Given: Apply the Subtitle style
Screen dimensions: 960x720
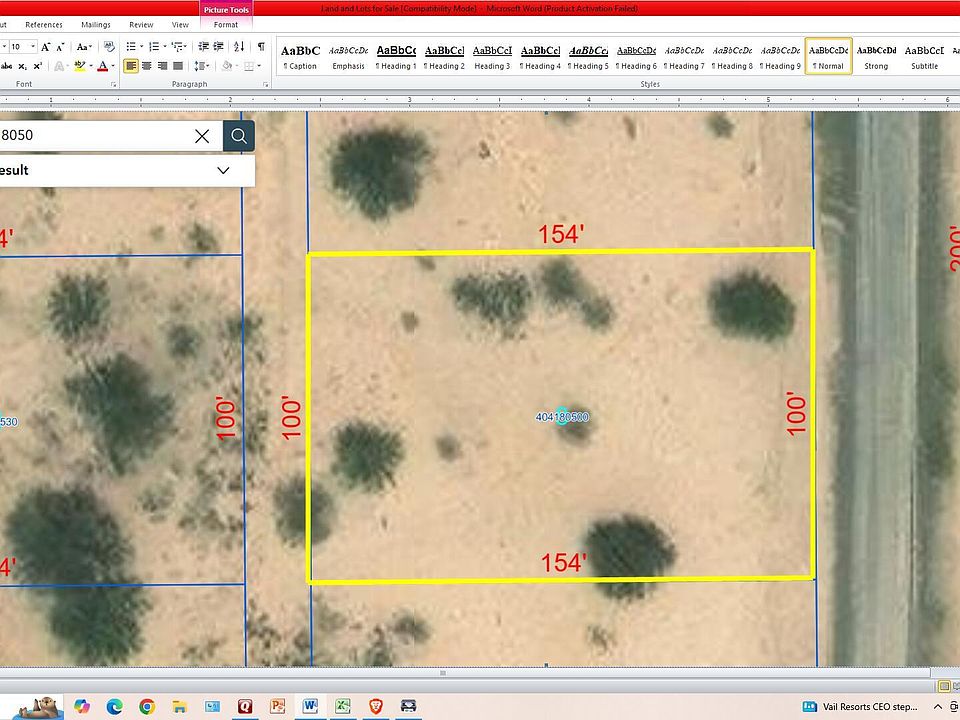Looking at the screenshot, I should click(x=924, y=56).
